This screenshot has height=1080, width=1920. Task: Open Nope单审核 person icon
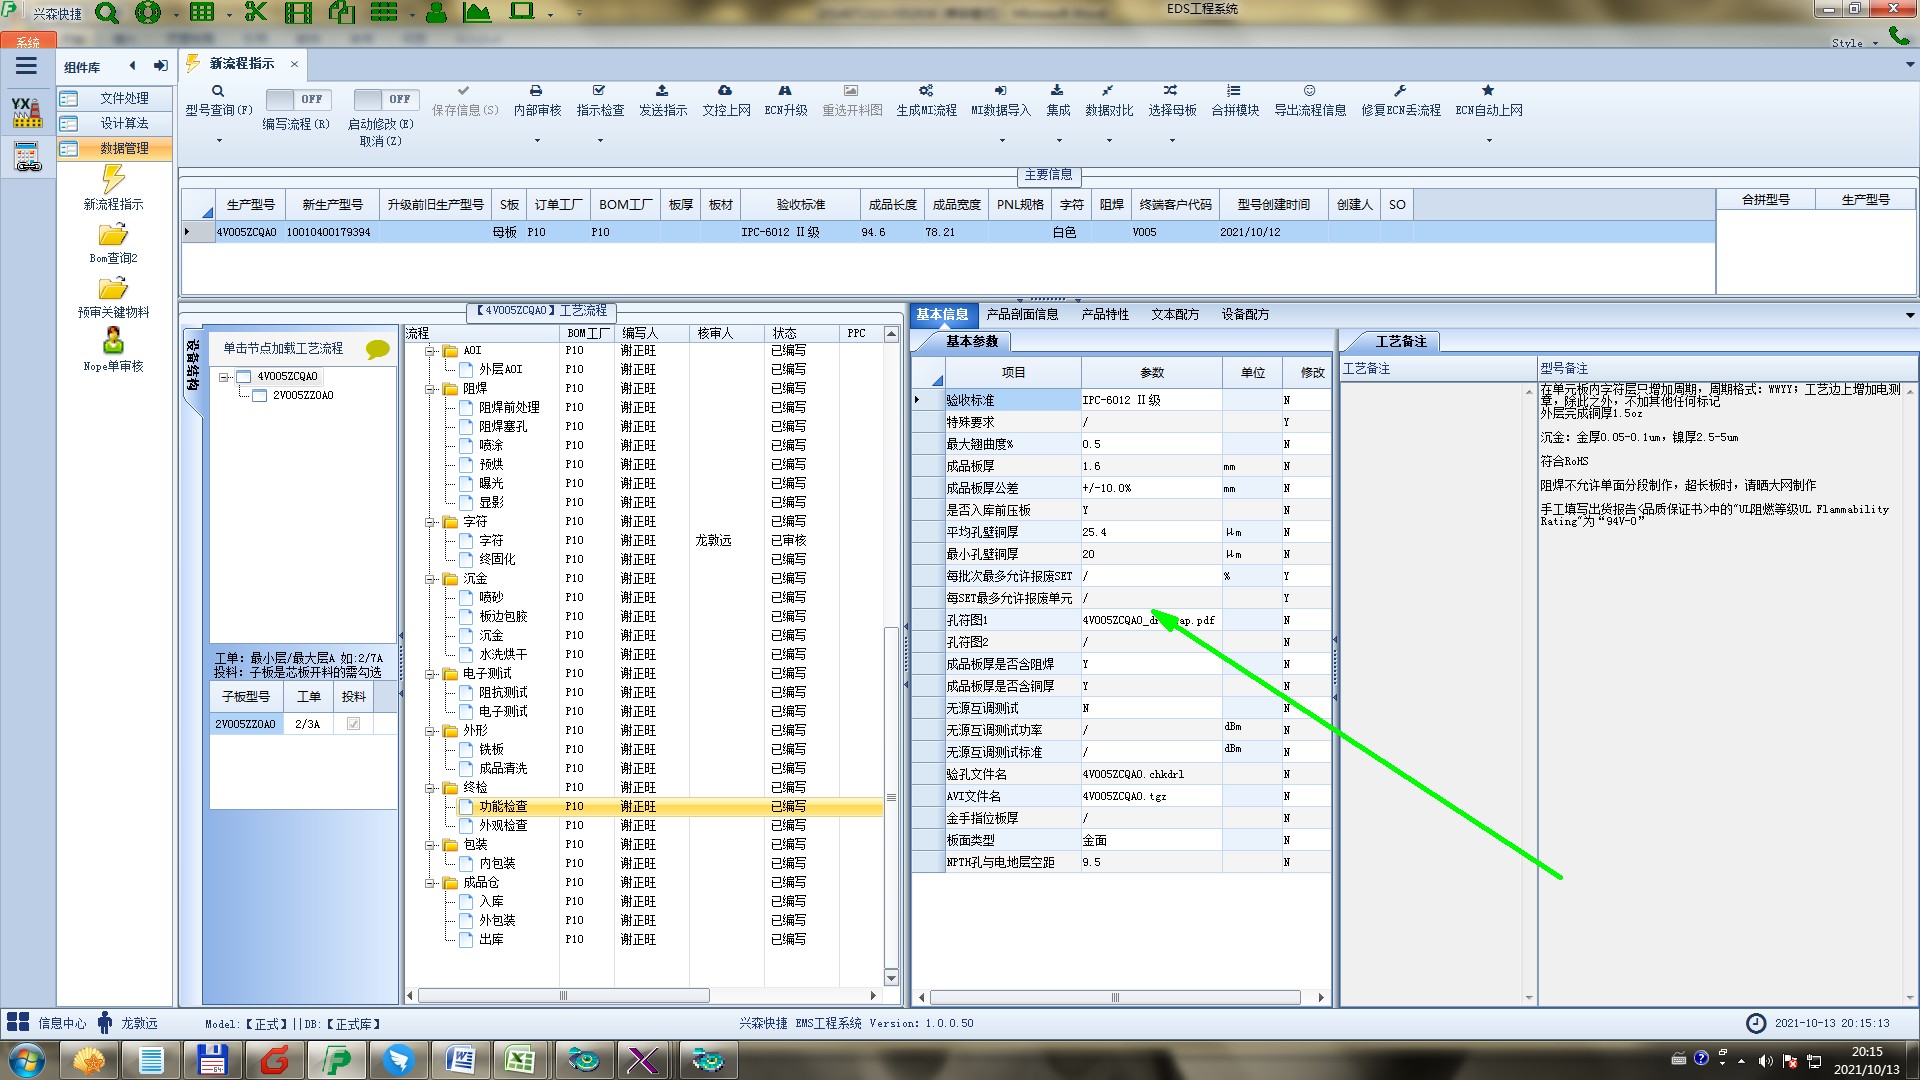[113, 341]
